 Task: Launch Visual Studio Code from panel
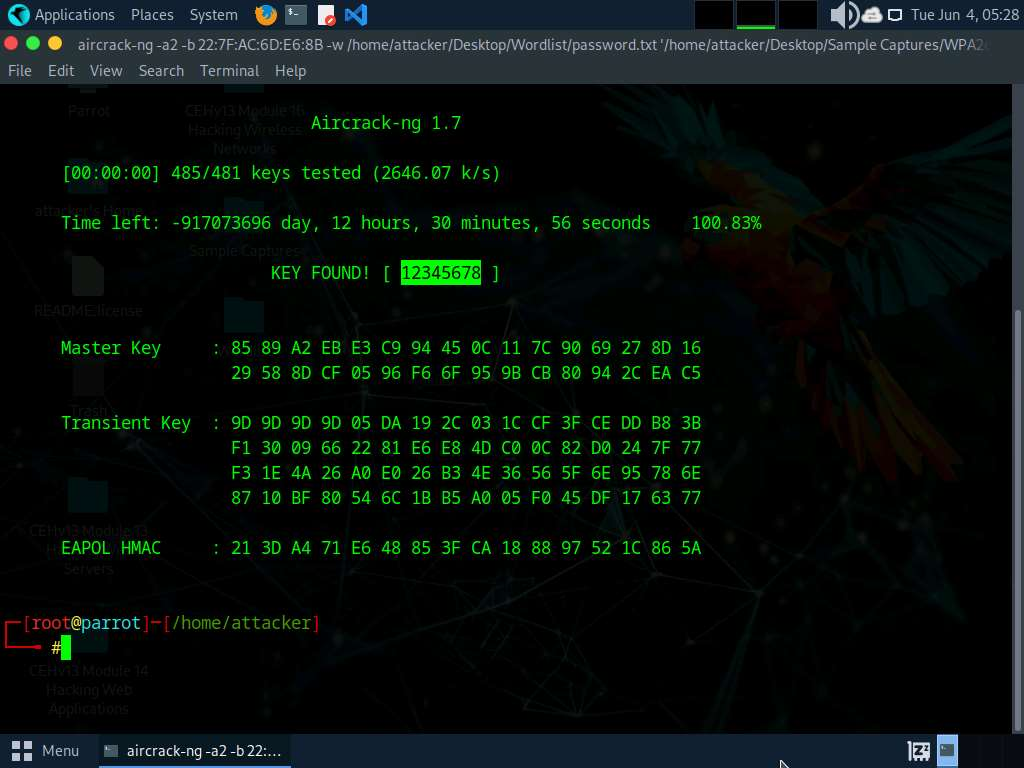[355, 15]
